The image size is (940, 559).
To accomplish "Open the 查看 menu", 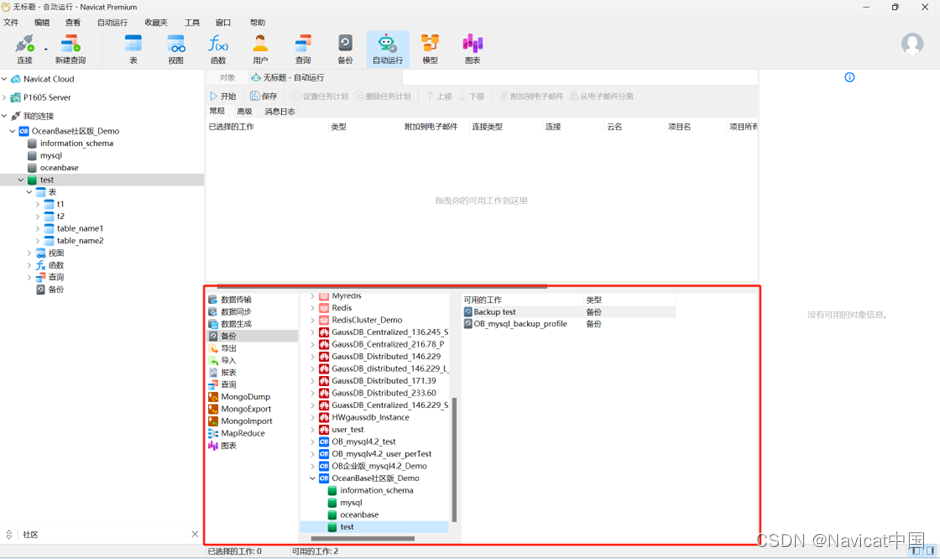I will 73,22.
